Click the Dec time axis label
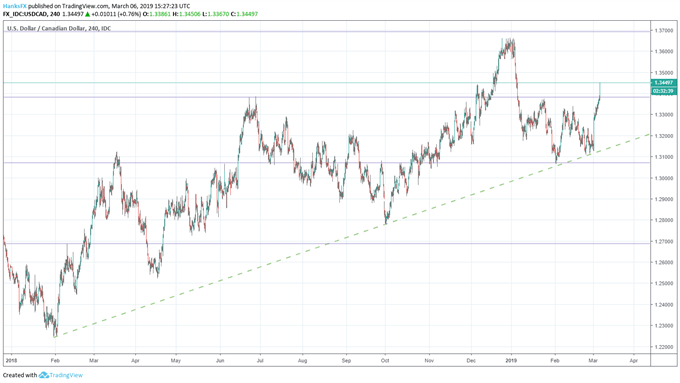Screen dimensions: 680x383 pyautogui.click(x=471, y=360)
